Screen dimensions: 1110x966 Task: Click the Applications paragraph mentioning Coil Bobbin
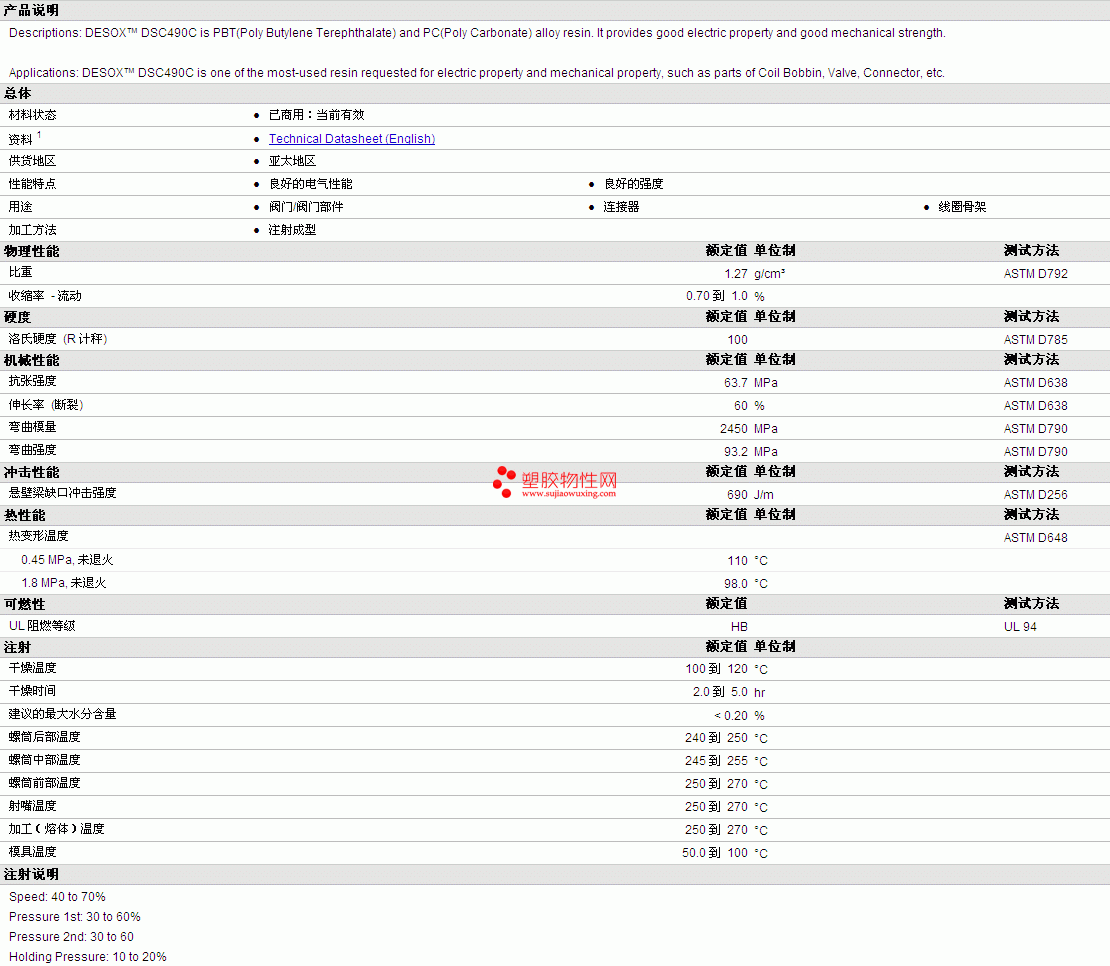tap(476, 72)
